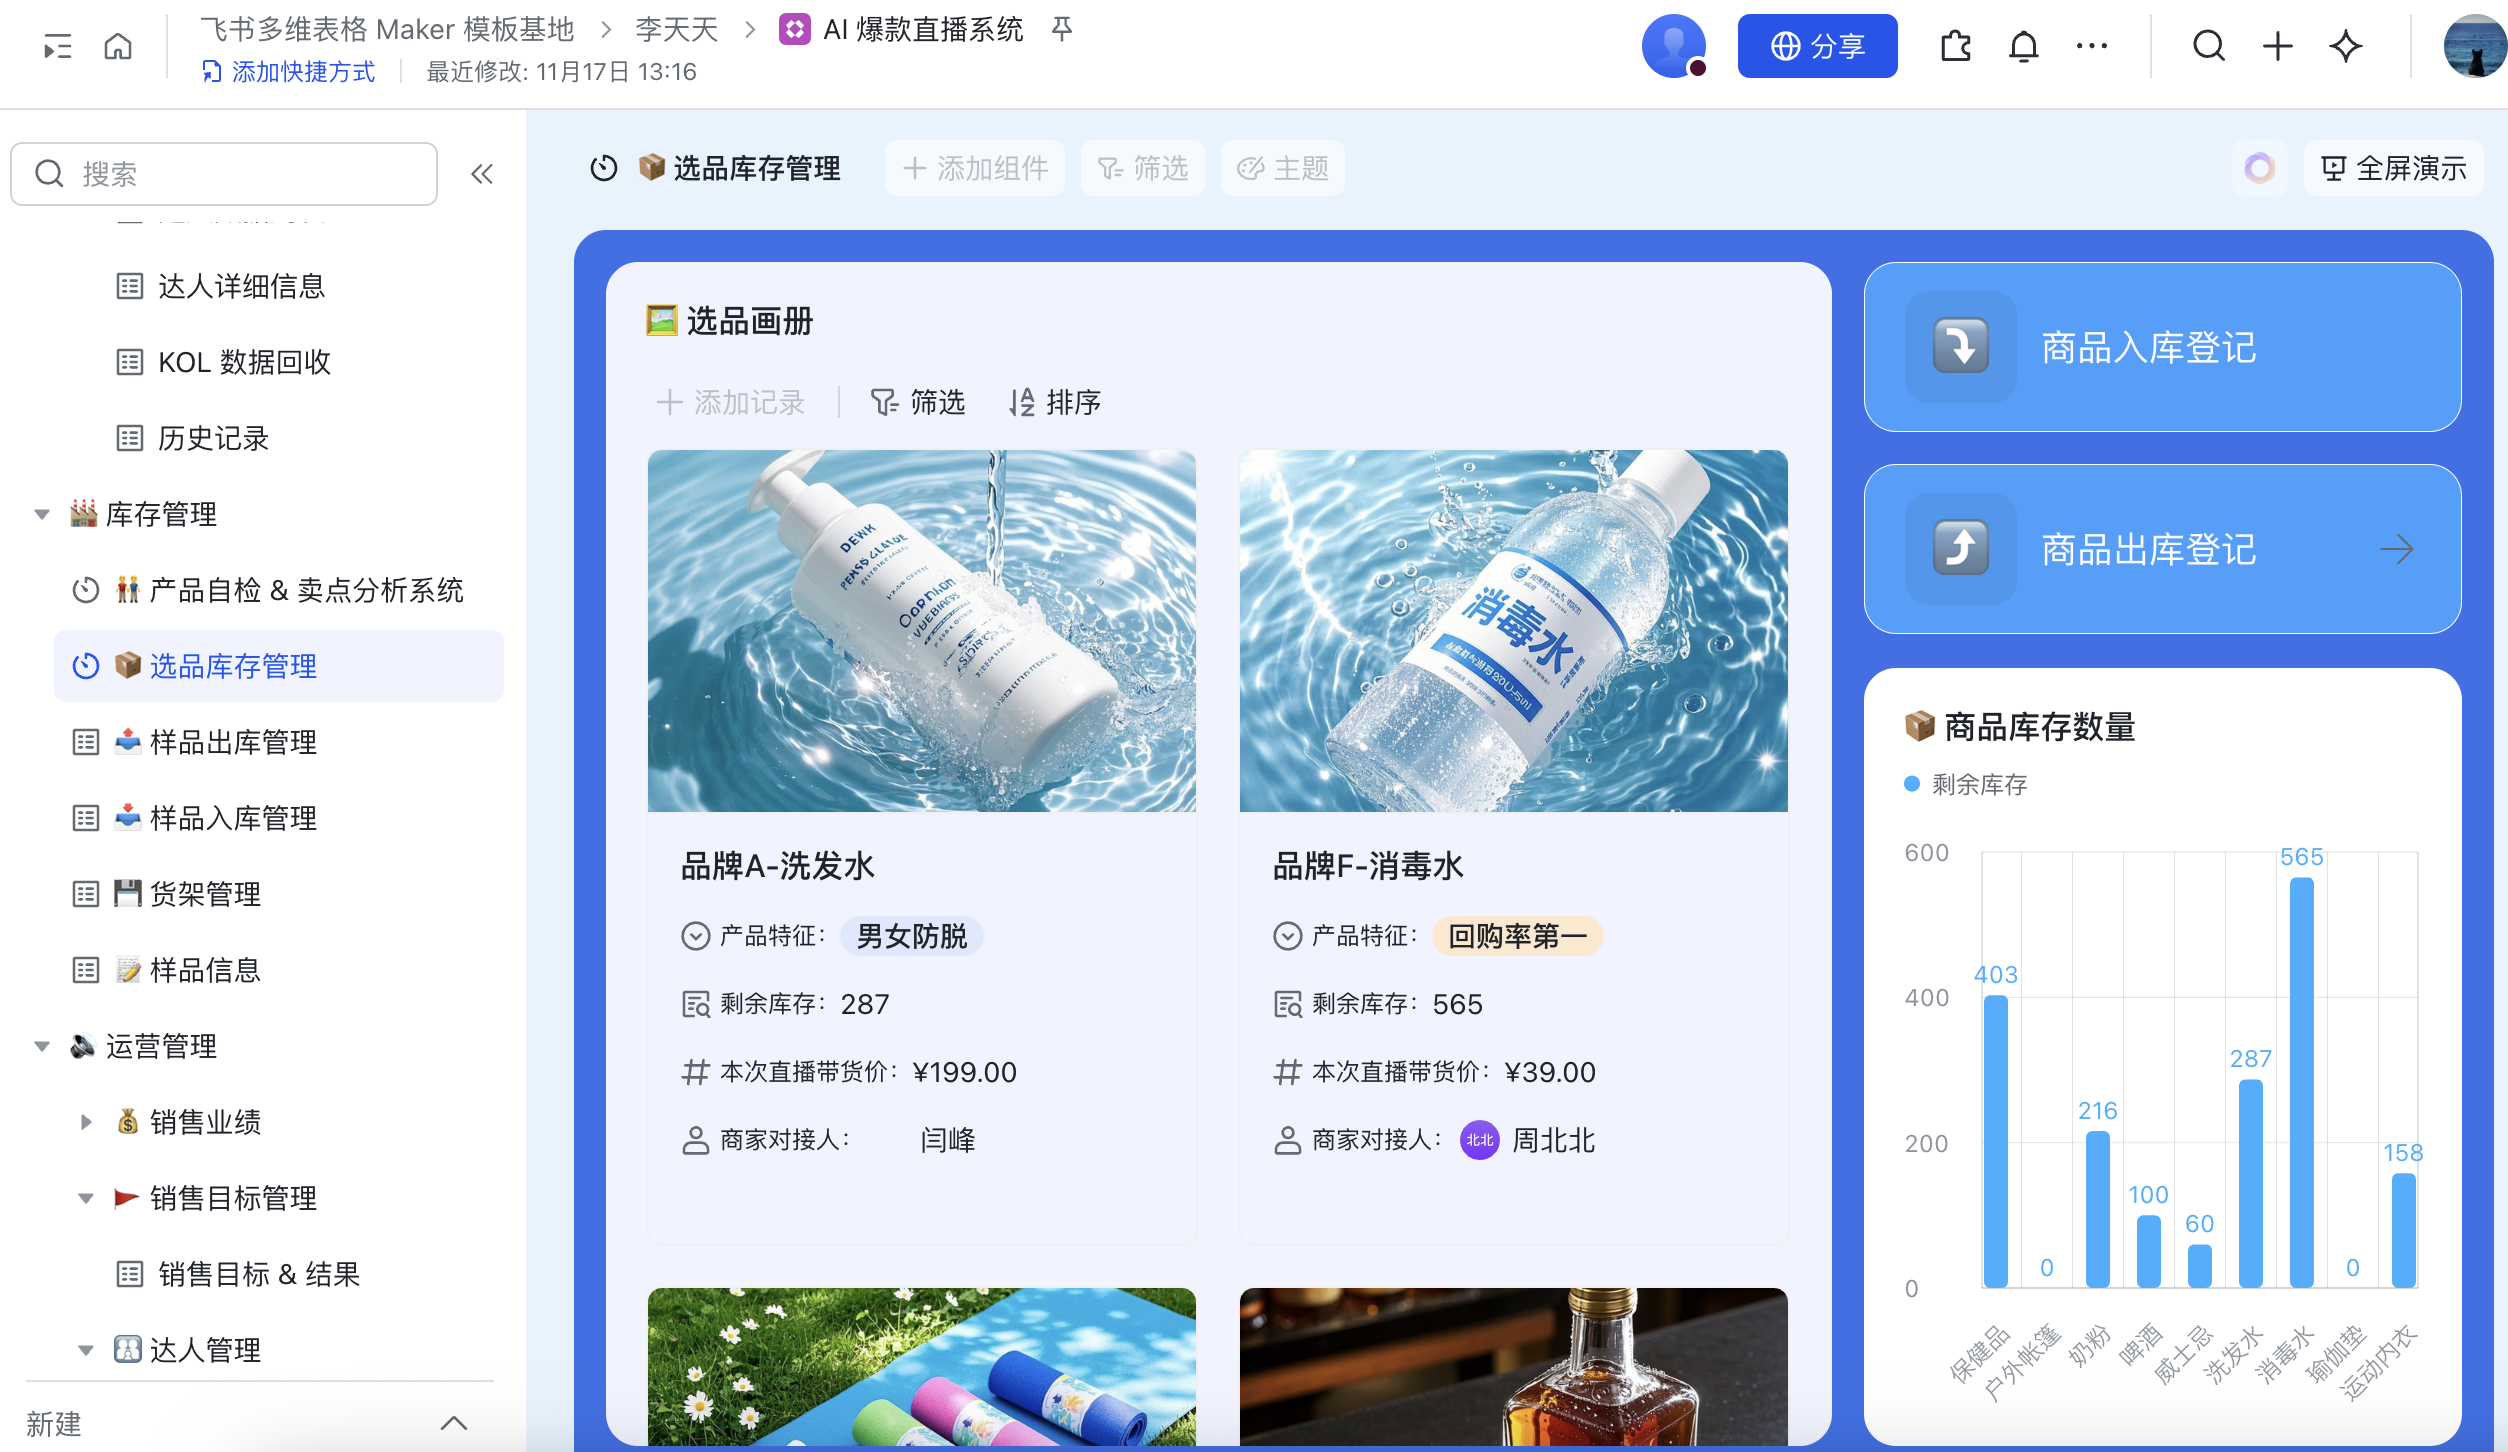Toggle the 剩余库存 chart legend
Image resolution: width=2508 pixels, height=1452 pixels.
point(1966,785)
